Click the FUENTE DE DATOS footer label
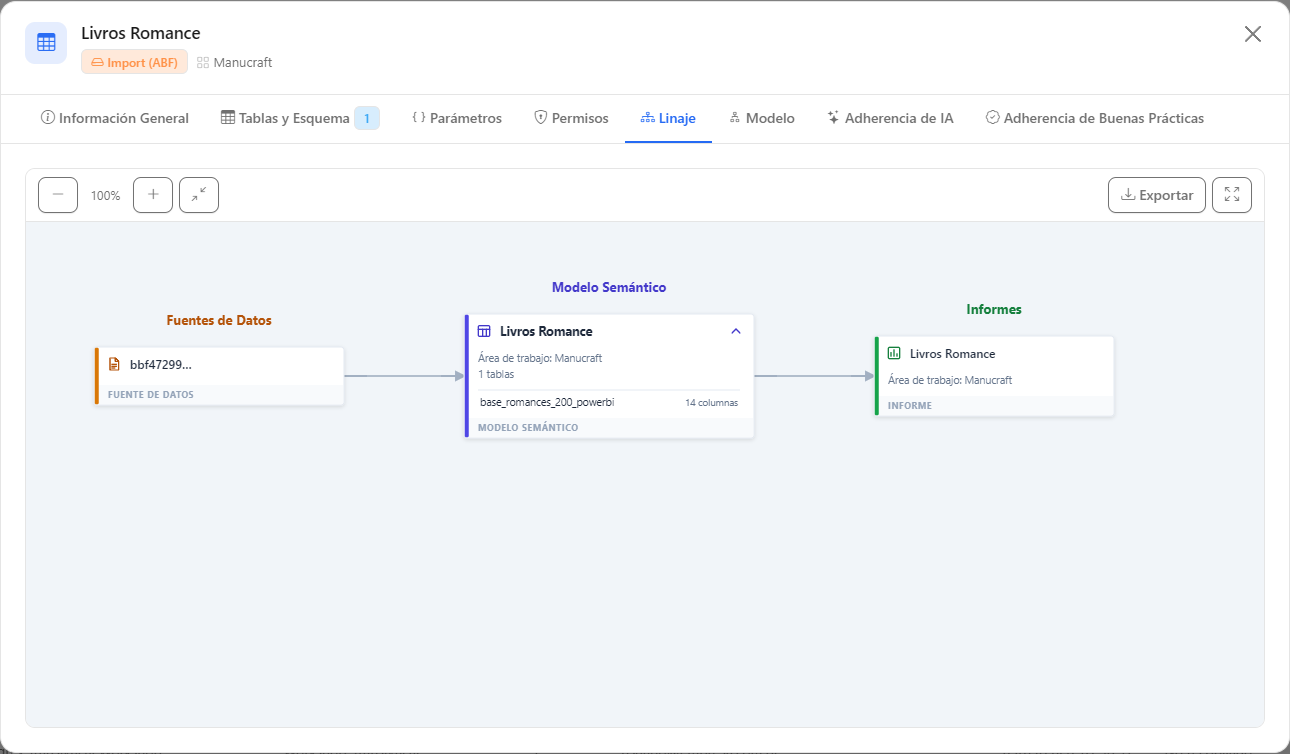 point(151,395)
